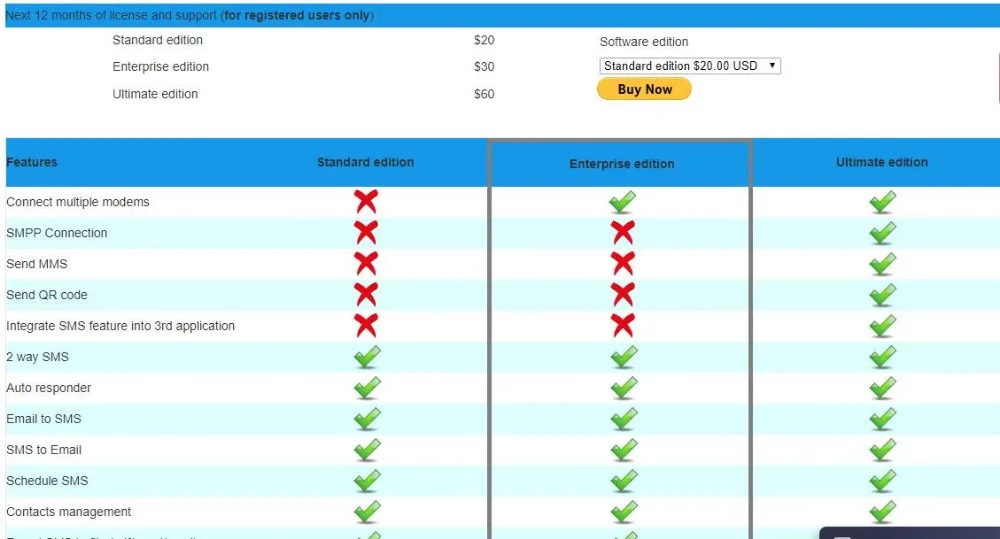Image resolution: width=1000 pixels, height=539 pixels.
Task: Click red X for Send QR code Standard
Action: 366,294
